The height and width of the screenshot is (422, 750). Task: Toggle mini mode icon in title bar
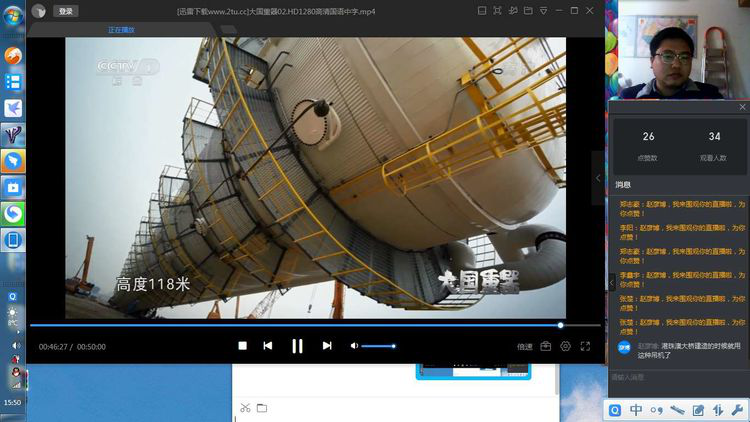pos(482,11)
